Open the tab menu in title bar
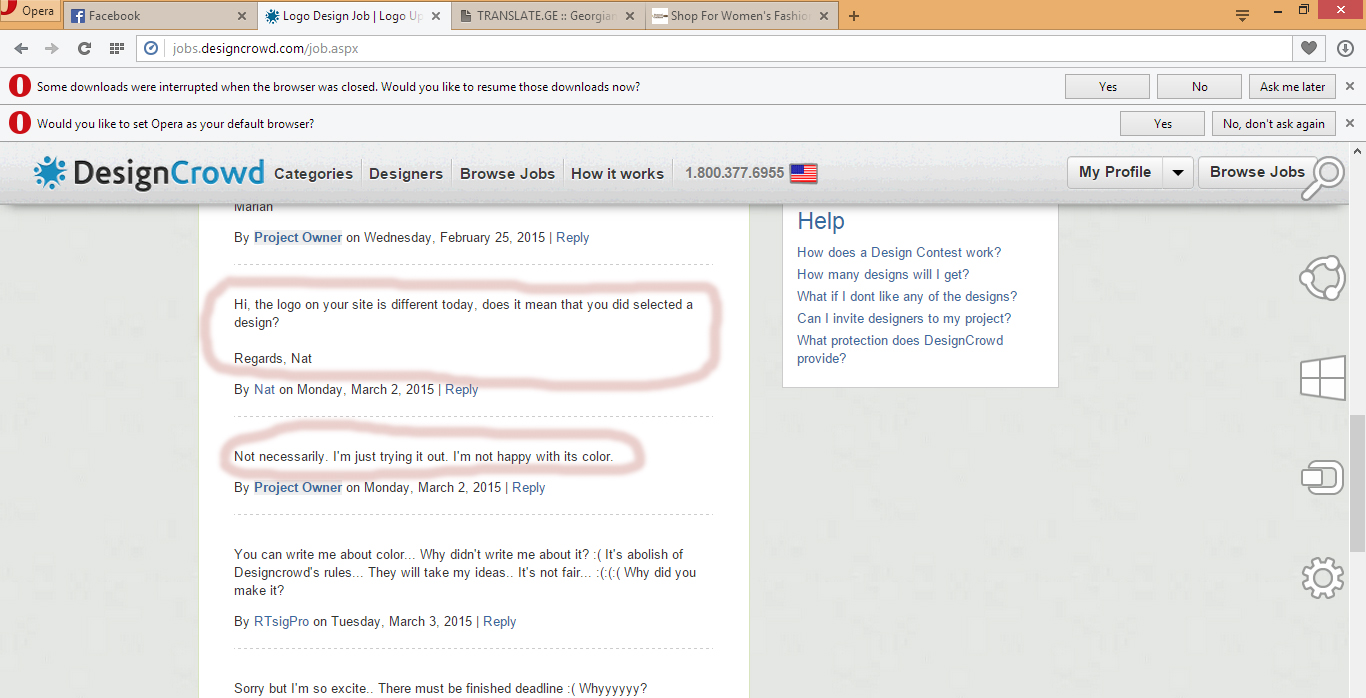The width and height of the screenshot is (1366, 698). pyautogui.click(x=1243, y=15)
